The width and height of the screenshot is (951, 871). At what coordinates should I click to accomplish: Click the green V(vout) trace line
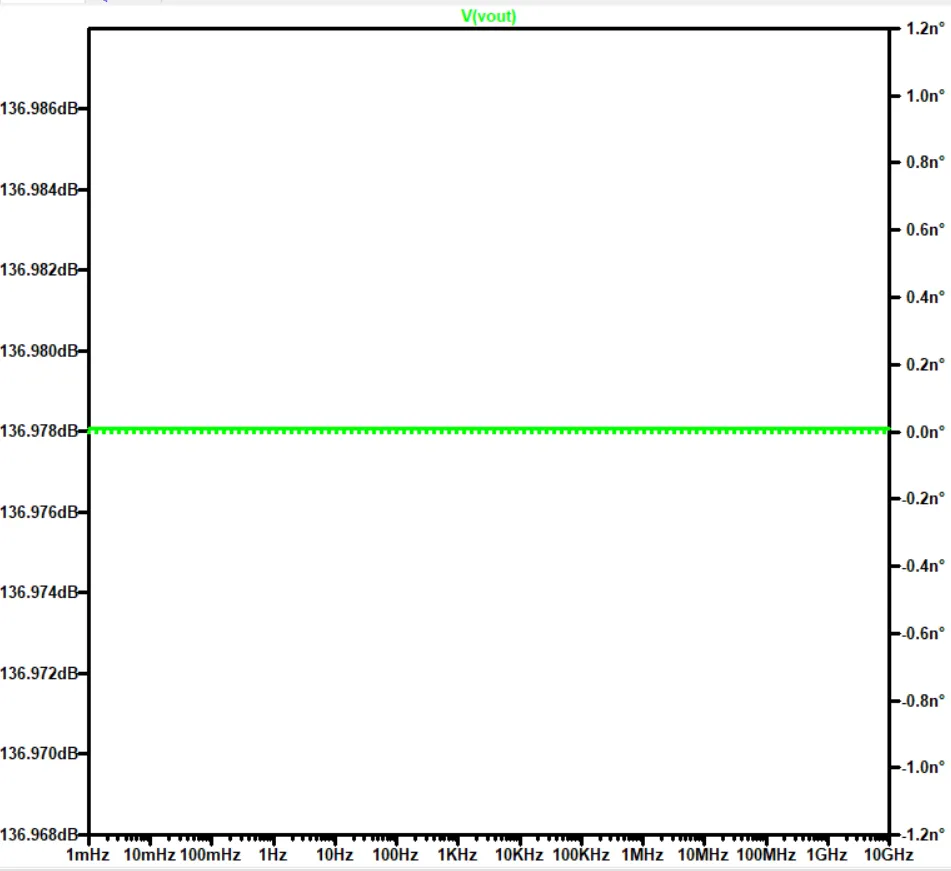click(489, 431)
